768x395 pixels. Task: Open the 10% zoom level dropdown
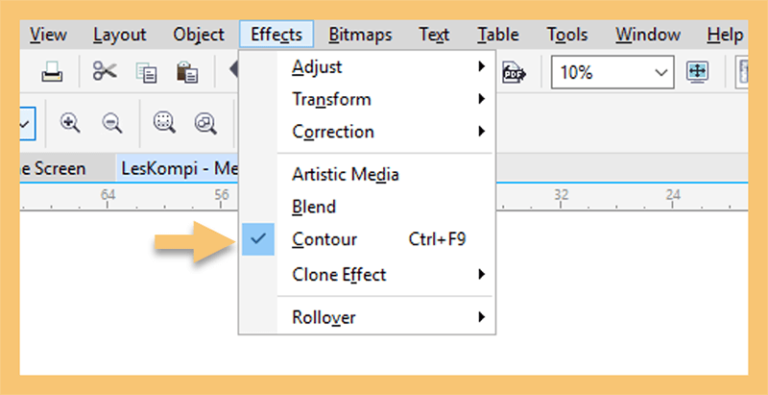pos(612,73)
